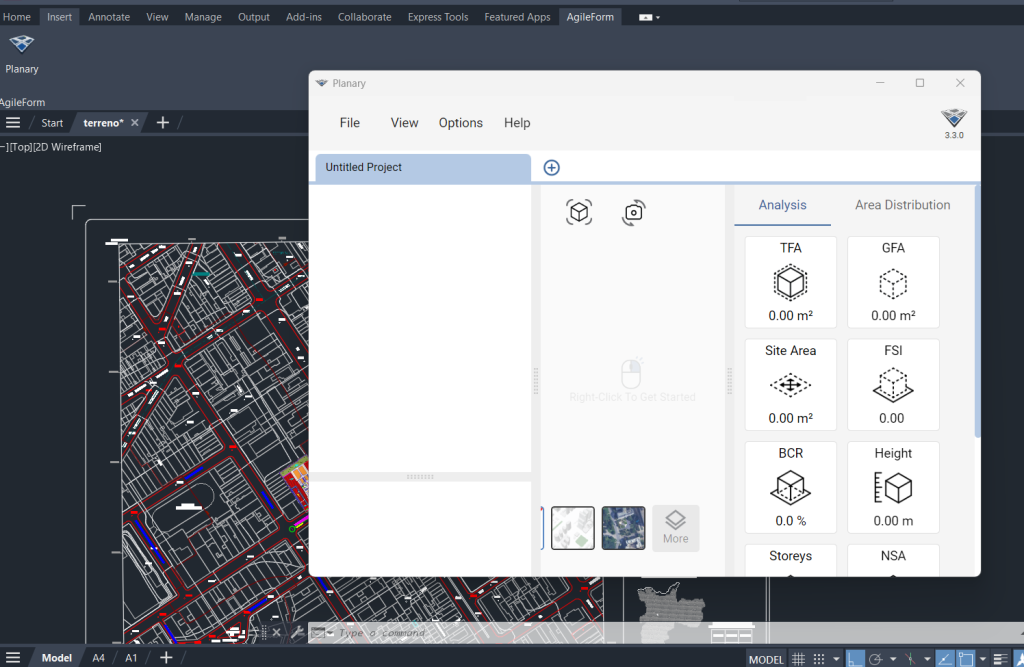The width and height of the screenshot is (1024, 667).
Task: Open the Output ribbon tab
Action: [253, 17]
